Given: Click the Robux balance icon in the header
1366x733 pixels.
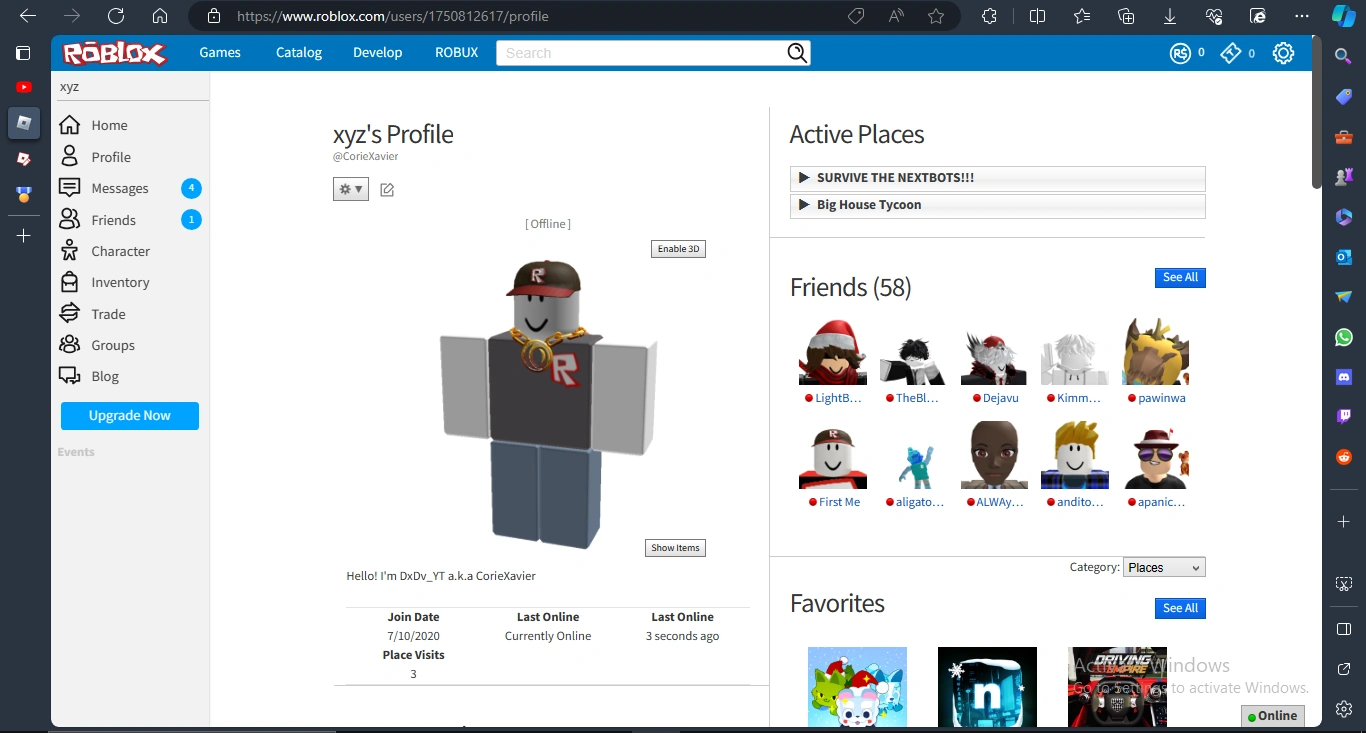Looking at the screenshot, I should (x=1181, y=53).
